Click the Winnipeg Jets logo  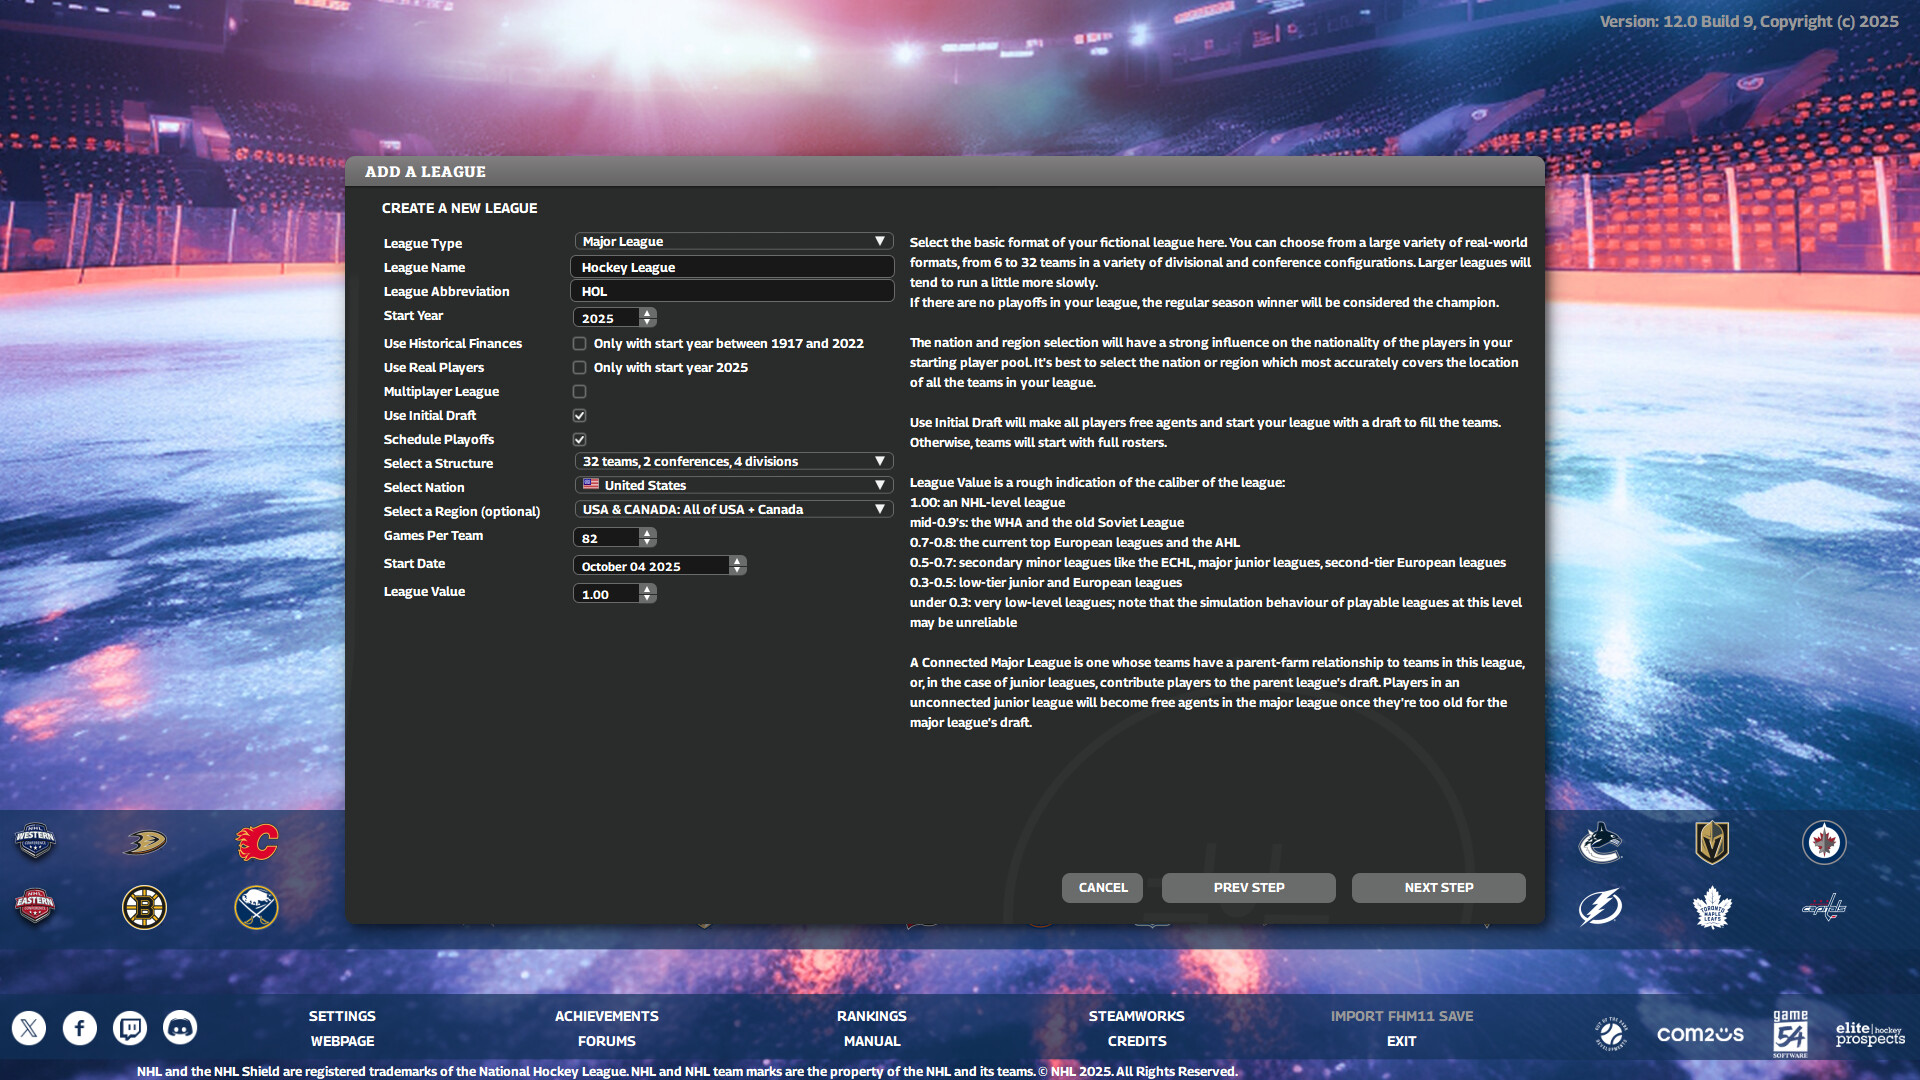1824,841
